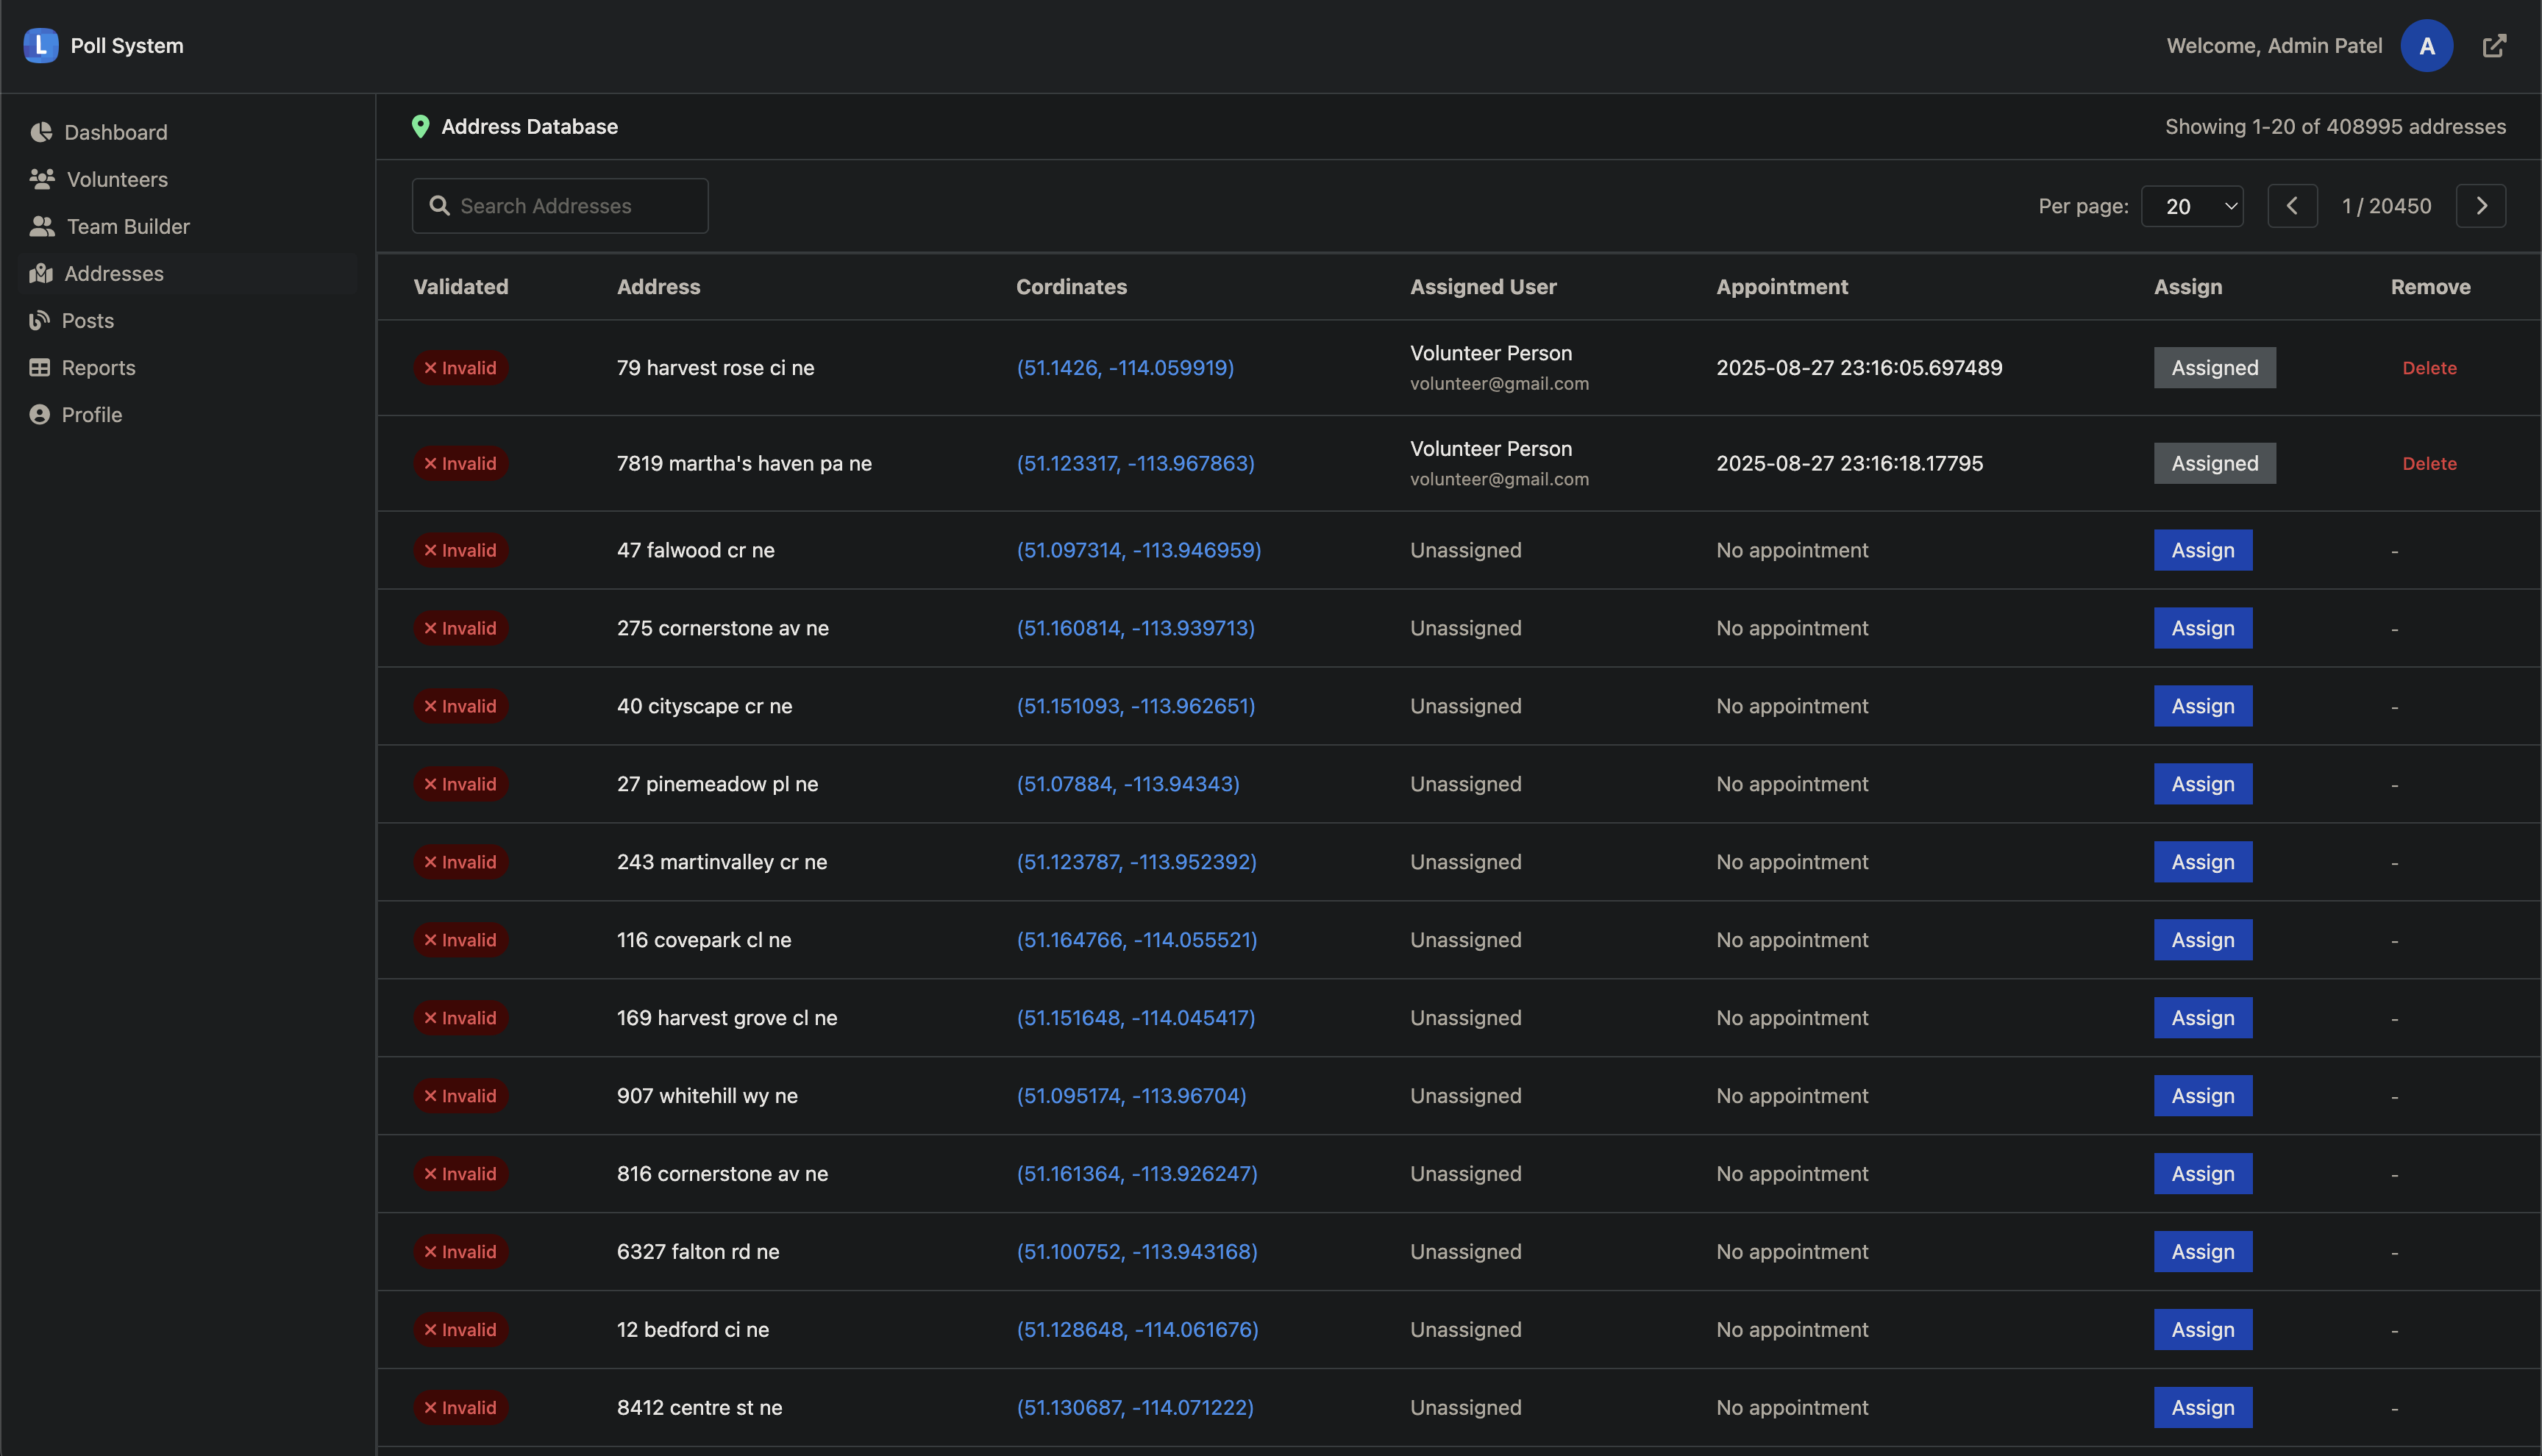Screen dimensions: 2542x1456
Task: Open coordinates link for 12 bedford ci ne
Action: point(1136,1329)
